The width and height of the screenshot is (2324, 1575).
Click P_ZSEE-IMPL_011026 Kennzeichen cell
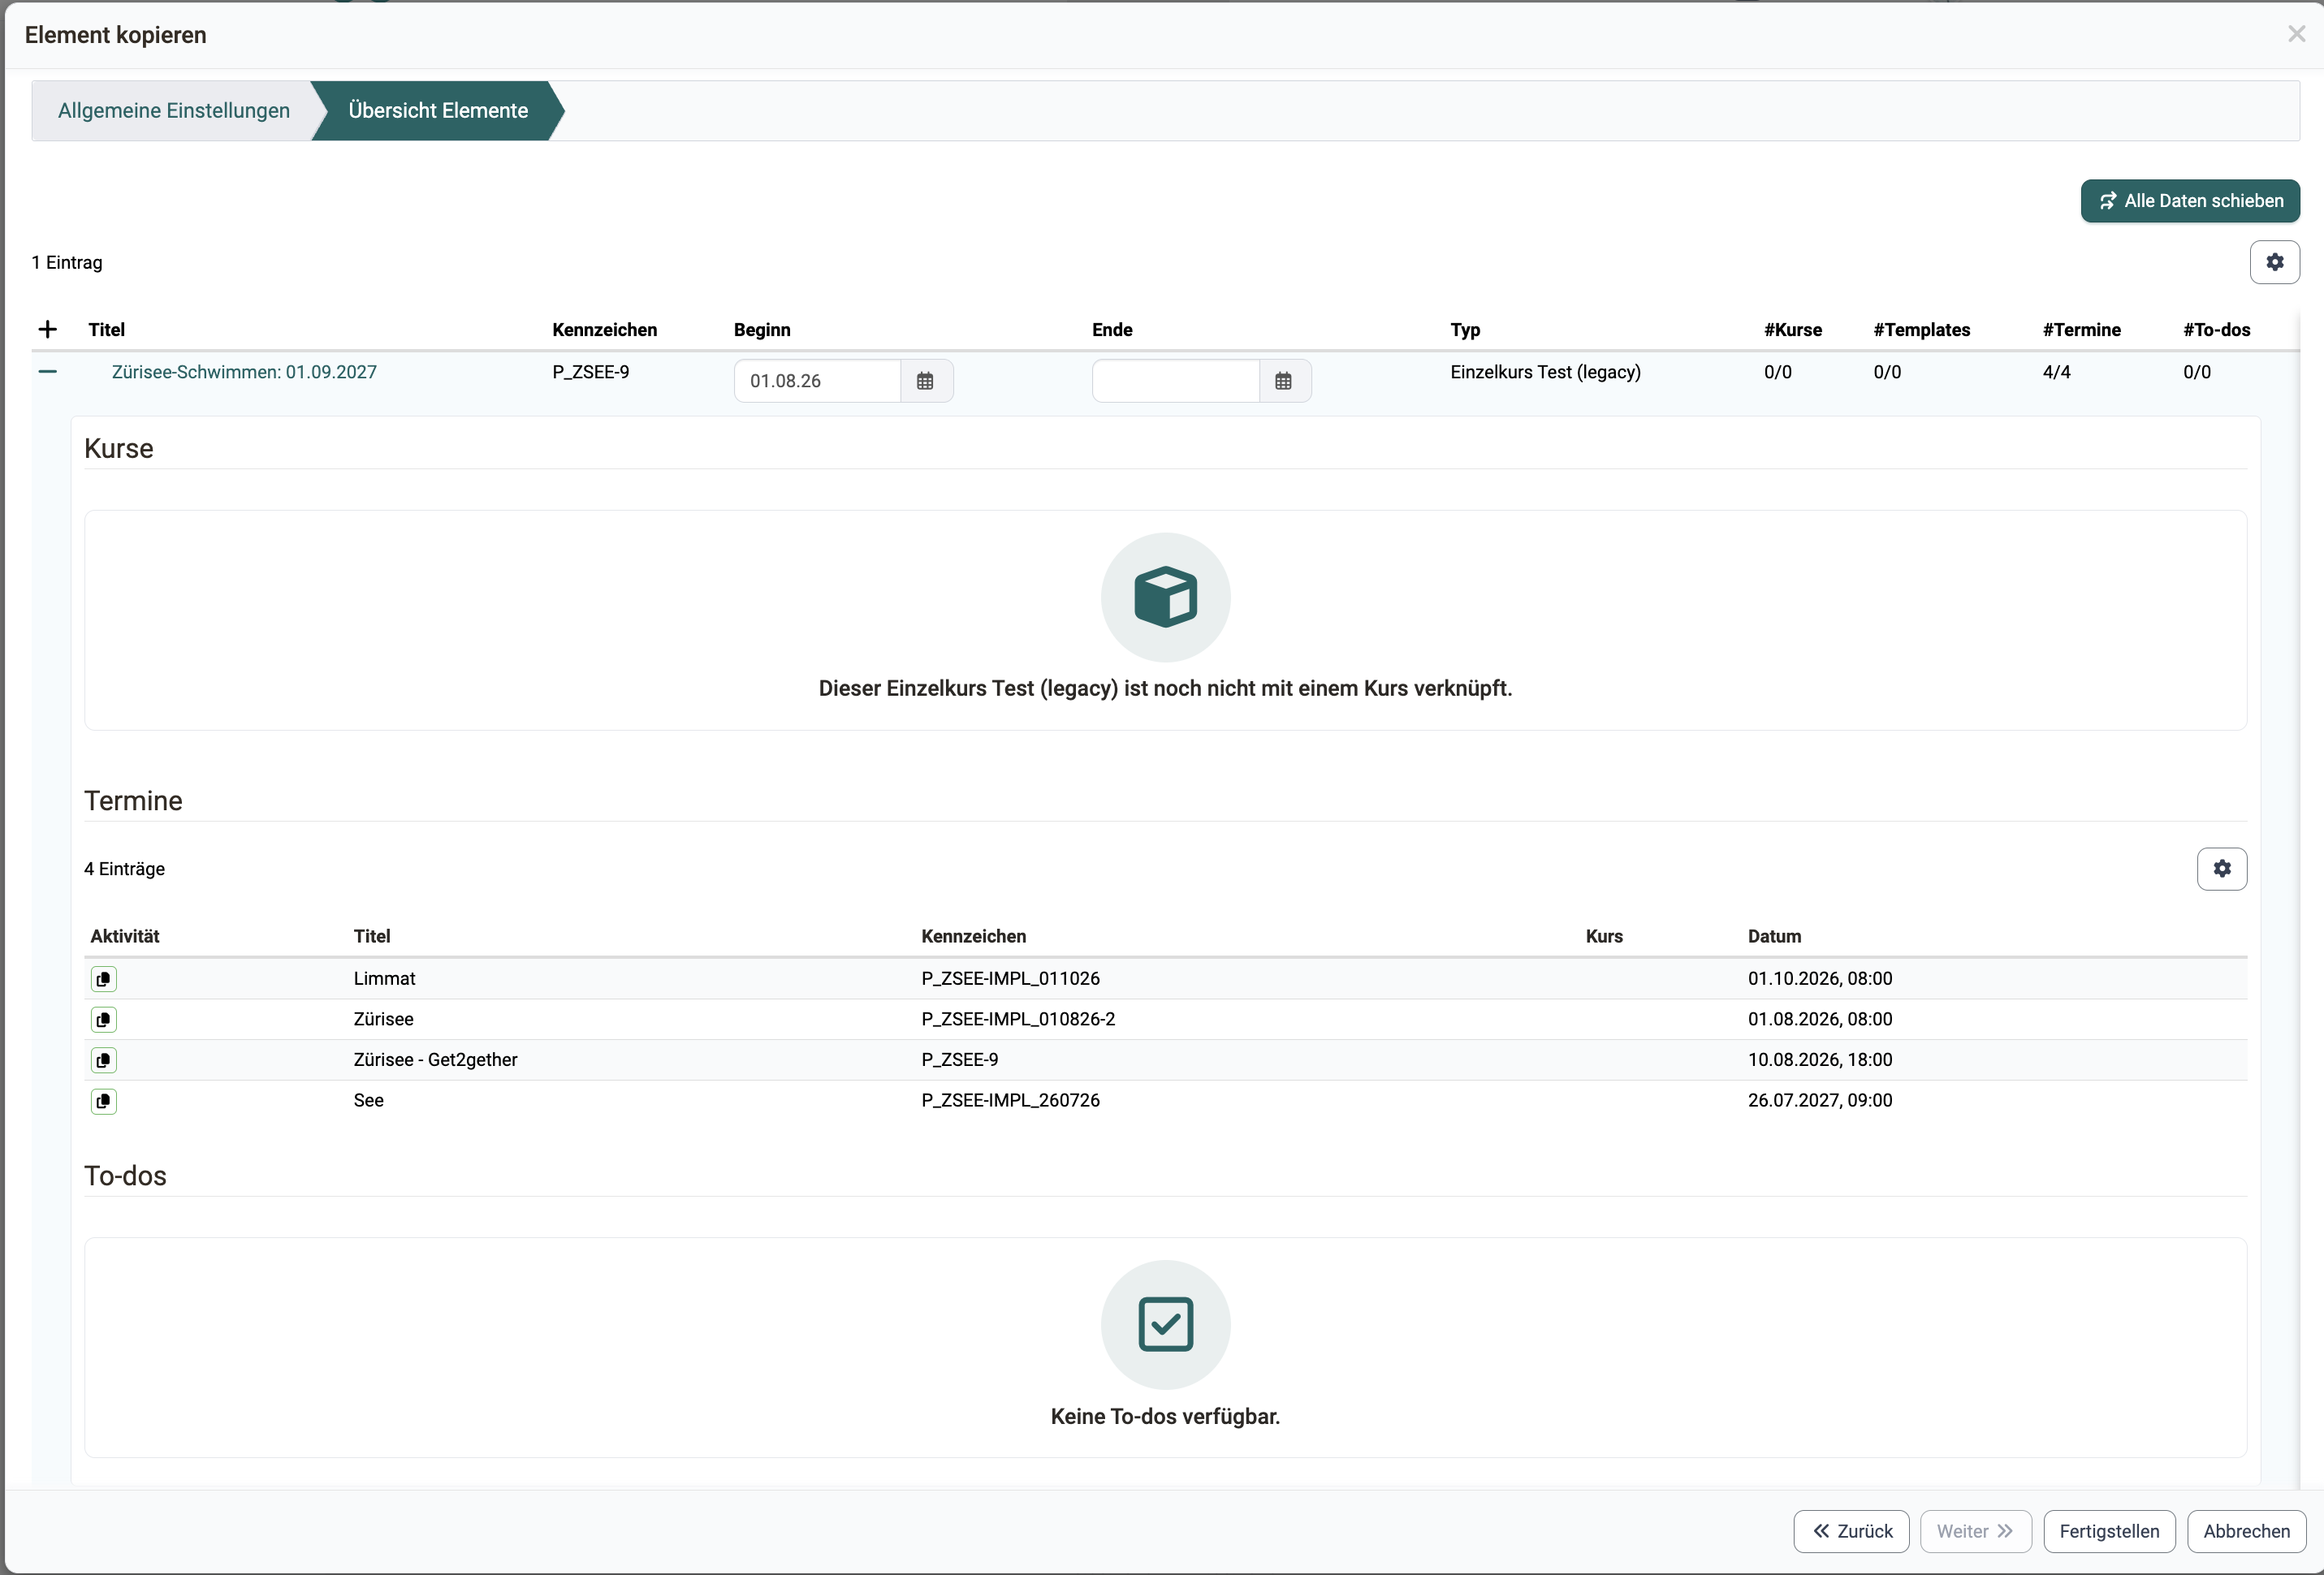click(x=1011, y=979)
